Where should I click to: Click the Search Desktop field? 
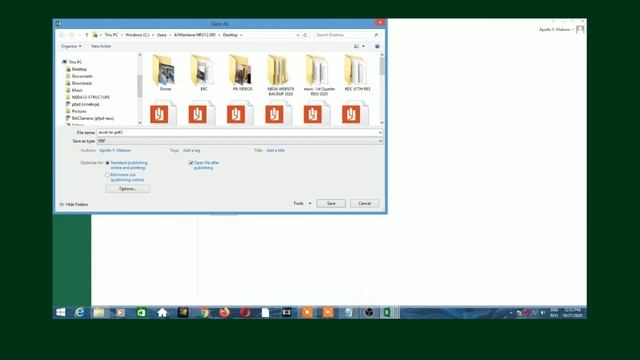pyautogui.click(x=344, y=35)
